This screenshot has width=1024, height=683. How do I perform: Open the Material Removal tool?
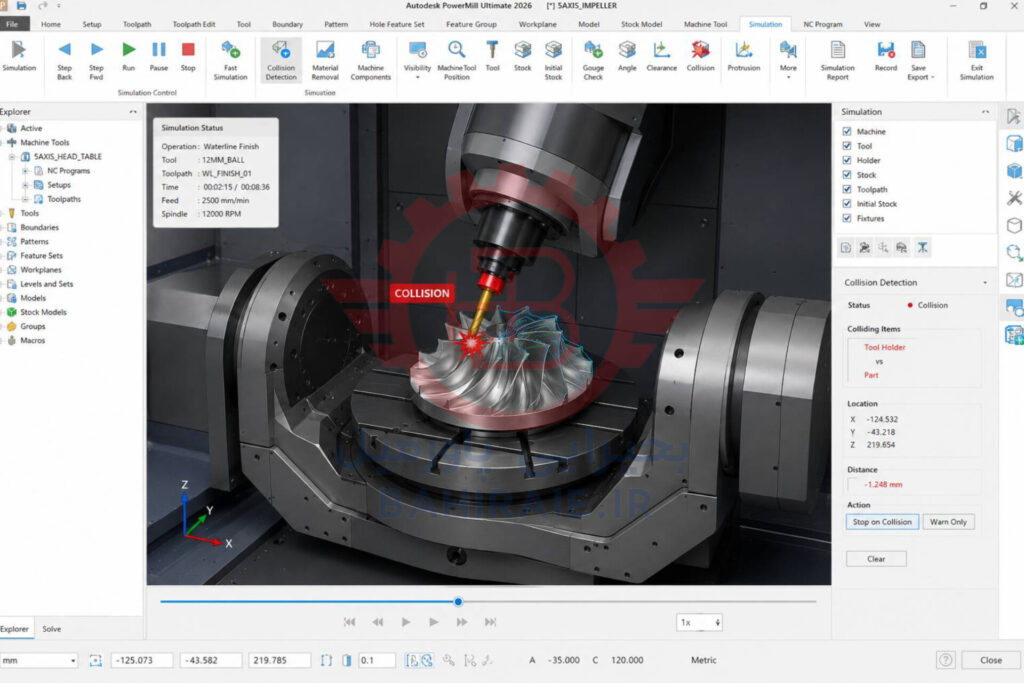pos(325,60)
